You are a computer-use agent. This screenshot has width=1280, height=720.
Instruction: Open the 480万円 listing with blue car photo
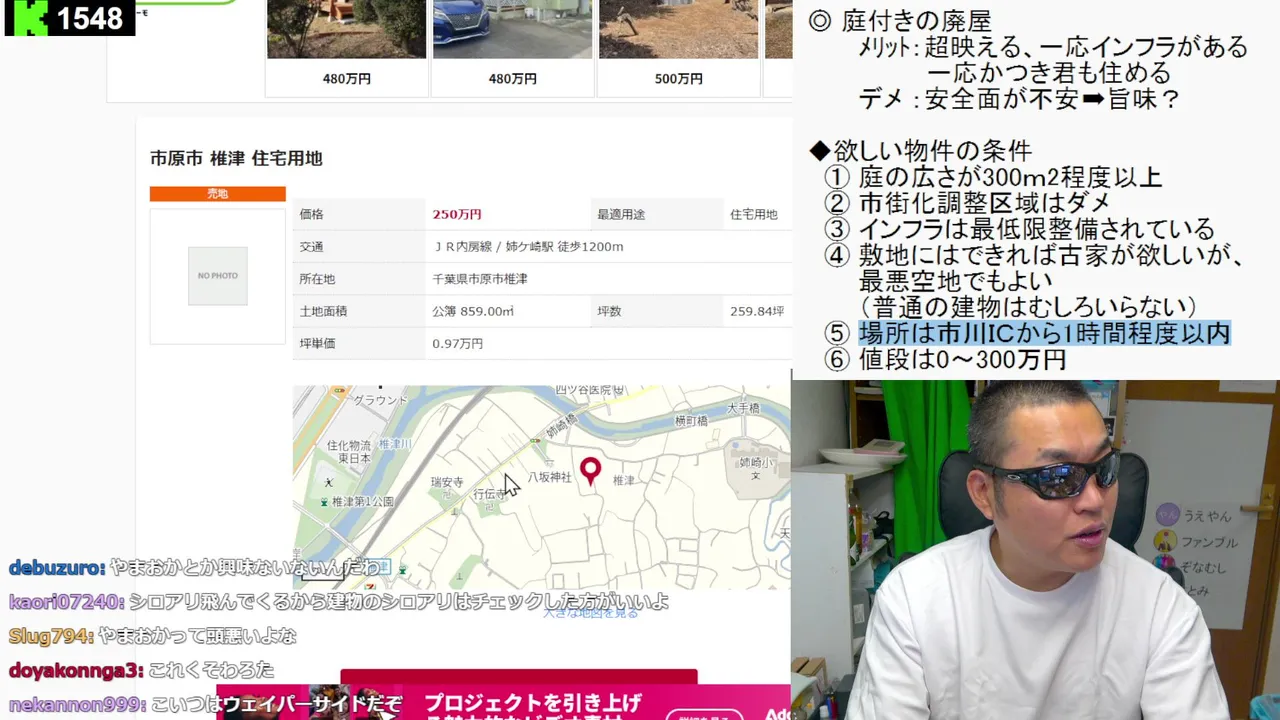coord(513,48)
